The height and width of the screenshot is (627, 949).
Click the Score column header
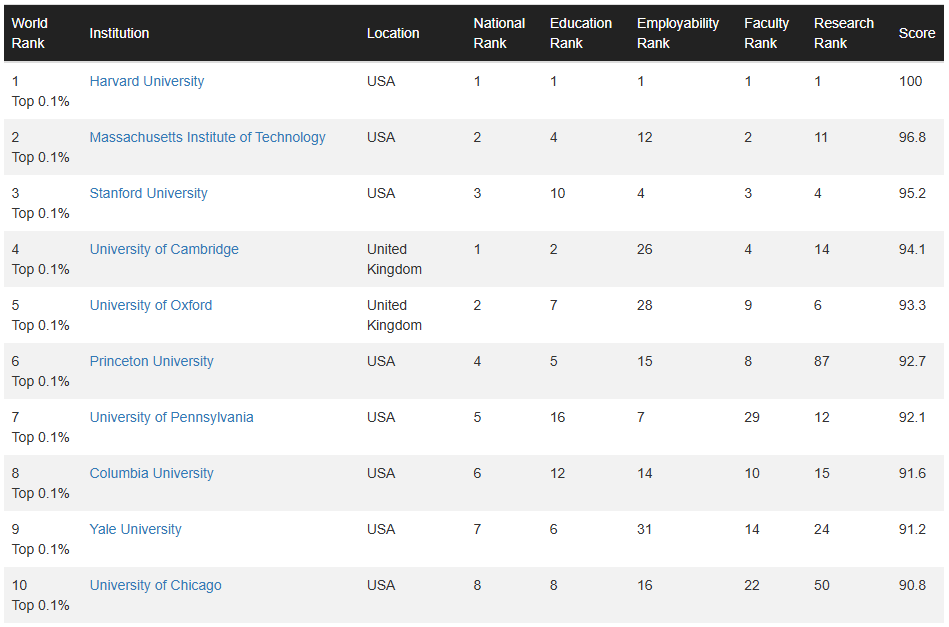[916, 33]
